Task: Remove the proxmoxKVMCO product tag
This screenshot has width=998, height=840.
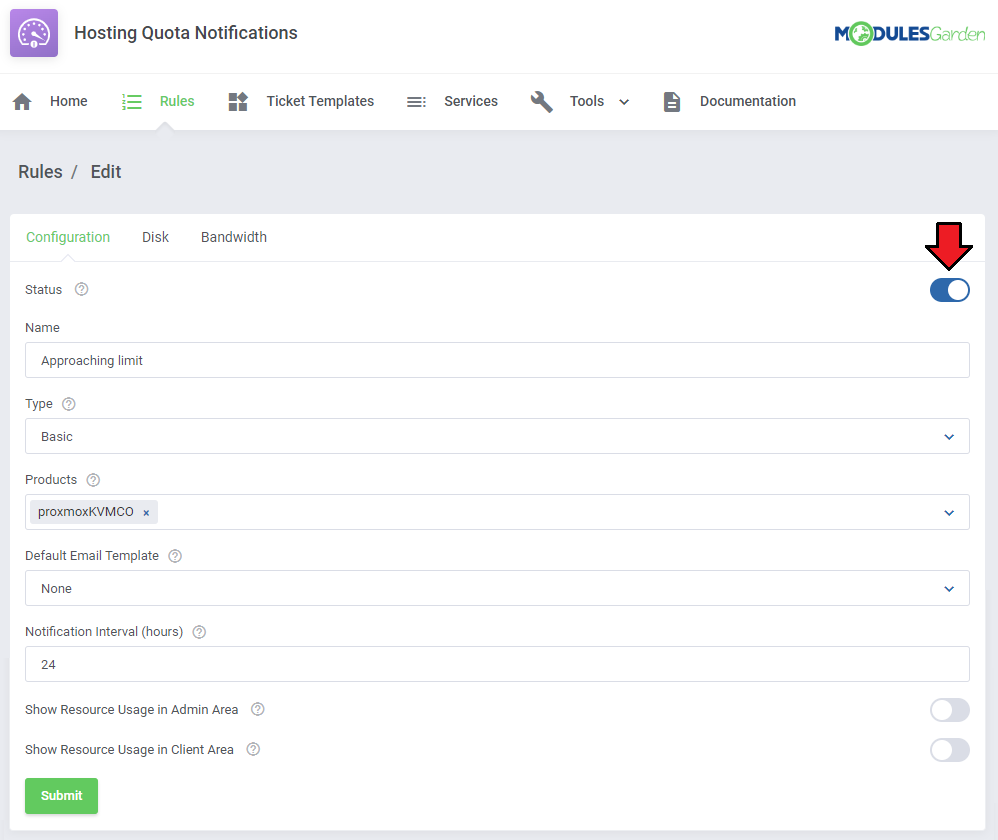Action: tap(146, 513)
